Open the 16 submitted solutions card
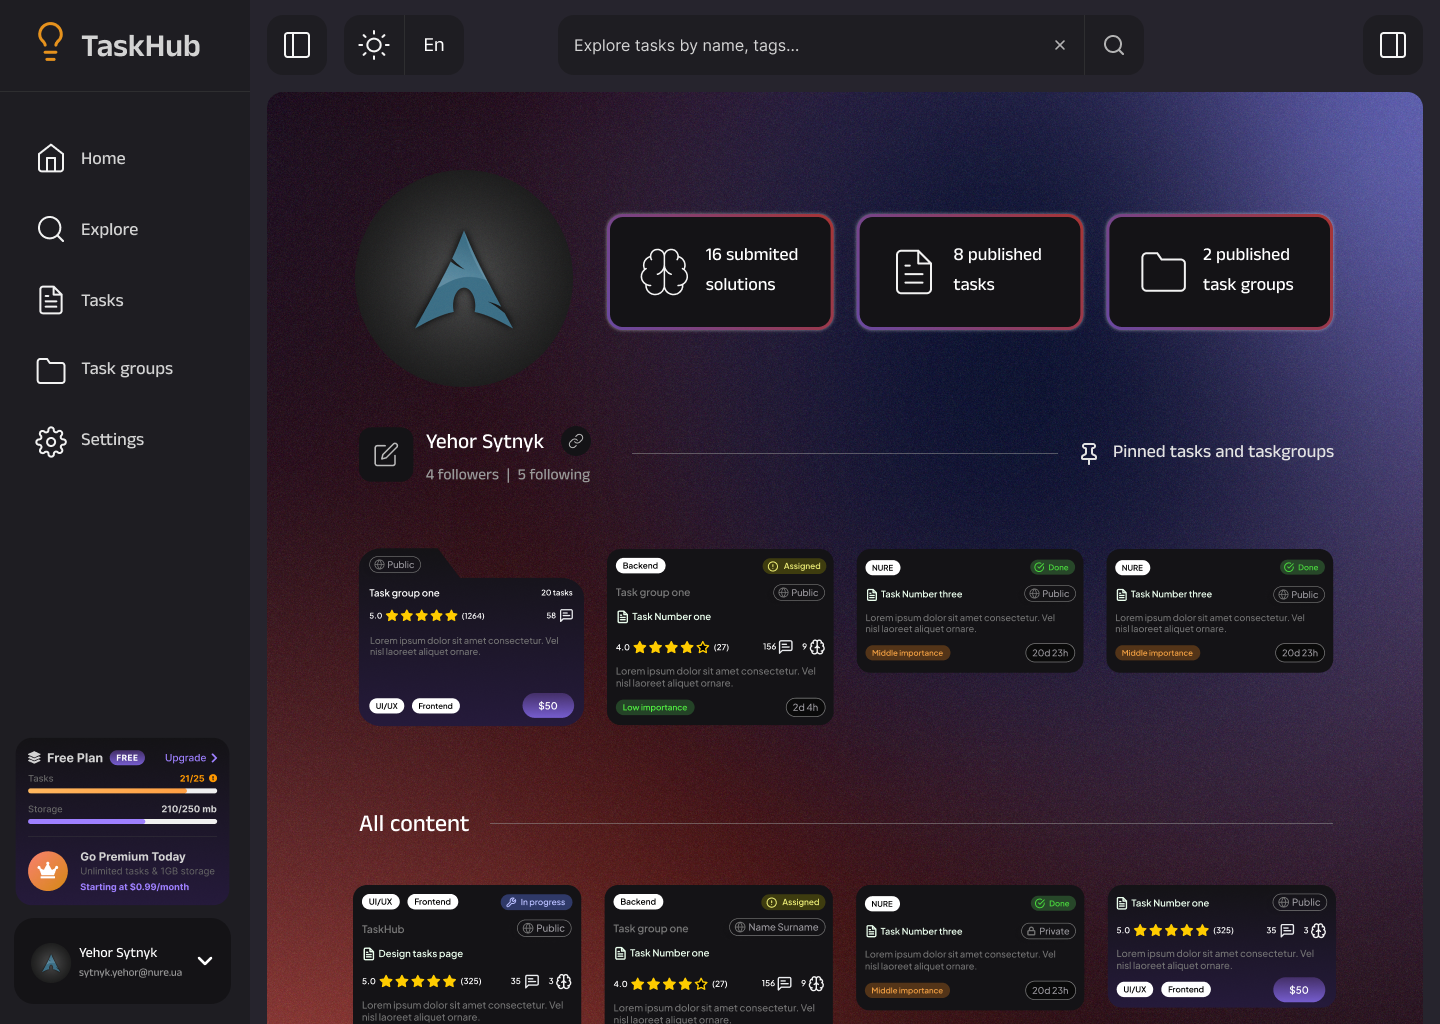The height and width of the screenshot is (1024, 1440). pos(720,271)
